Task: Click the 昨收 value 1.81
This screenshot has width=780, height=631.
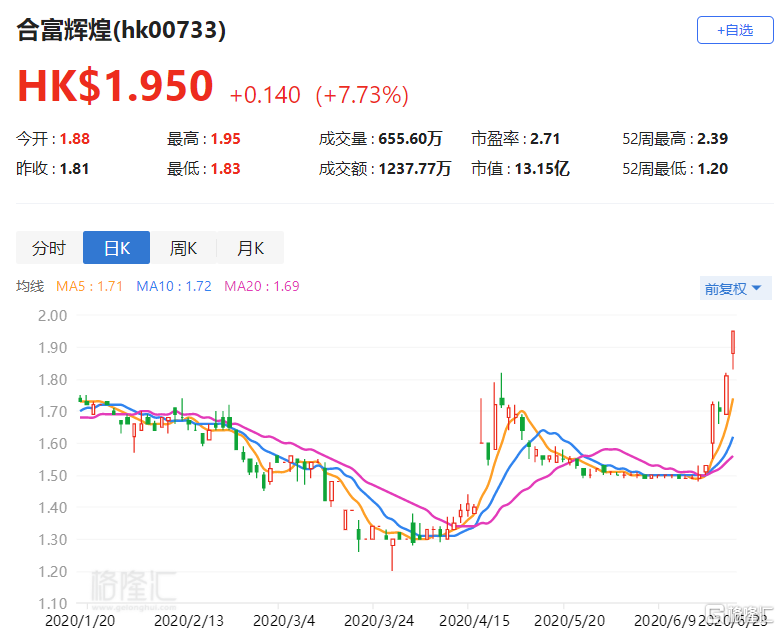Action: [x=74, y=169]
